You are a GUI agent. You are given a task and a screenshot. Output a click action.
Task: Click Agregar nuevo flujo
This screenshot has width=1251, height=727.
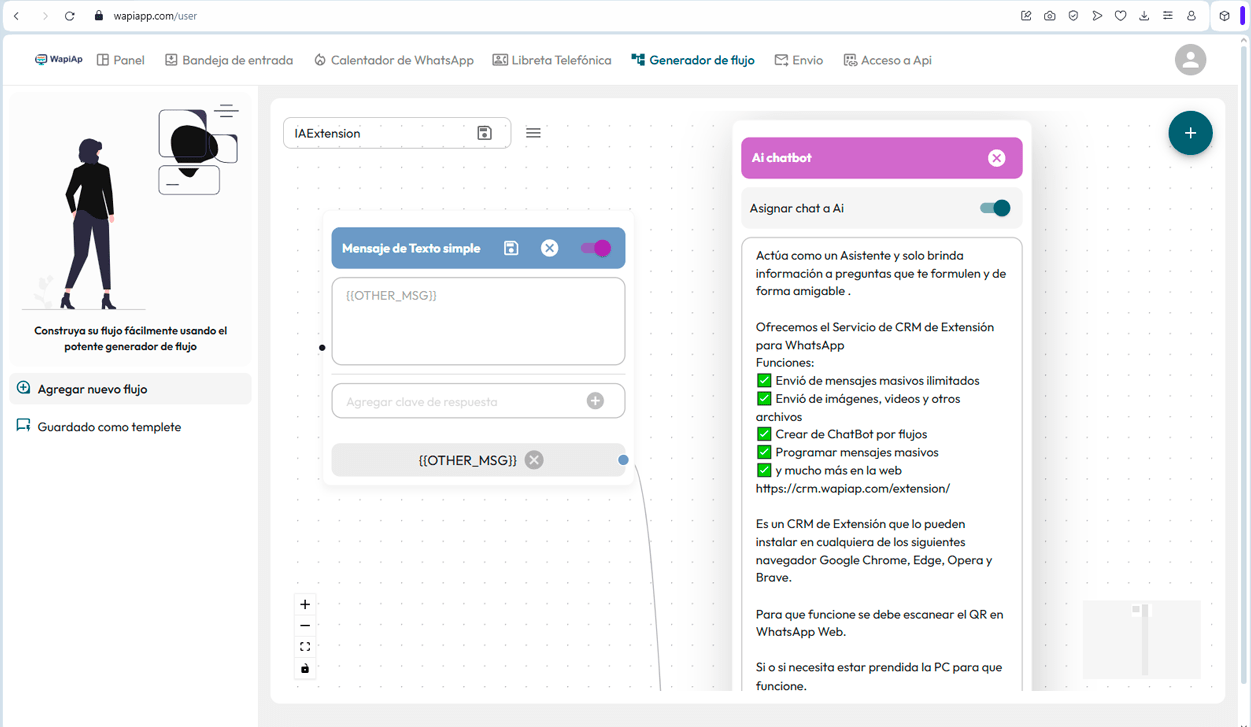(x=92, y=389)
